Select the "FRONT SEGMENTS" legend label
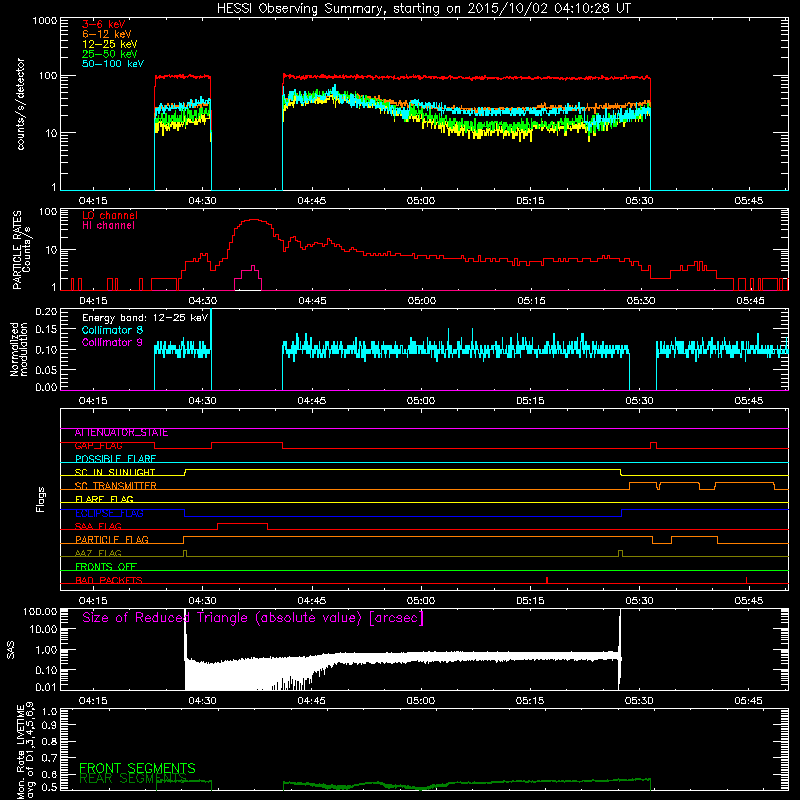The width and height of the screenshot is (800, 800). click(137, 768)
